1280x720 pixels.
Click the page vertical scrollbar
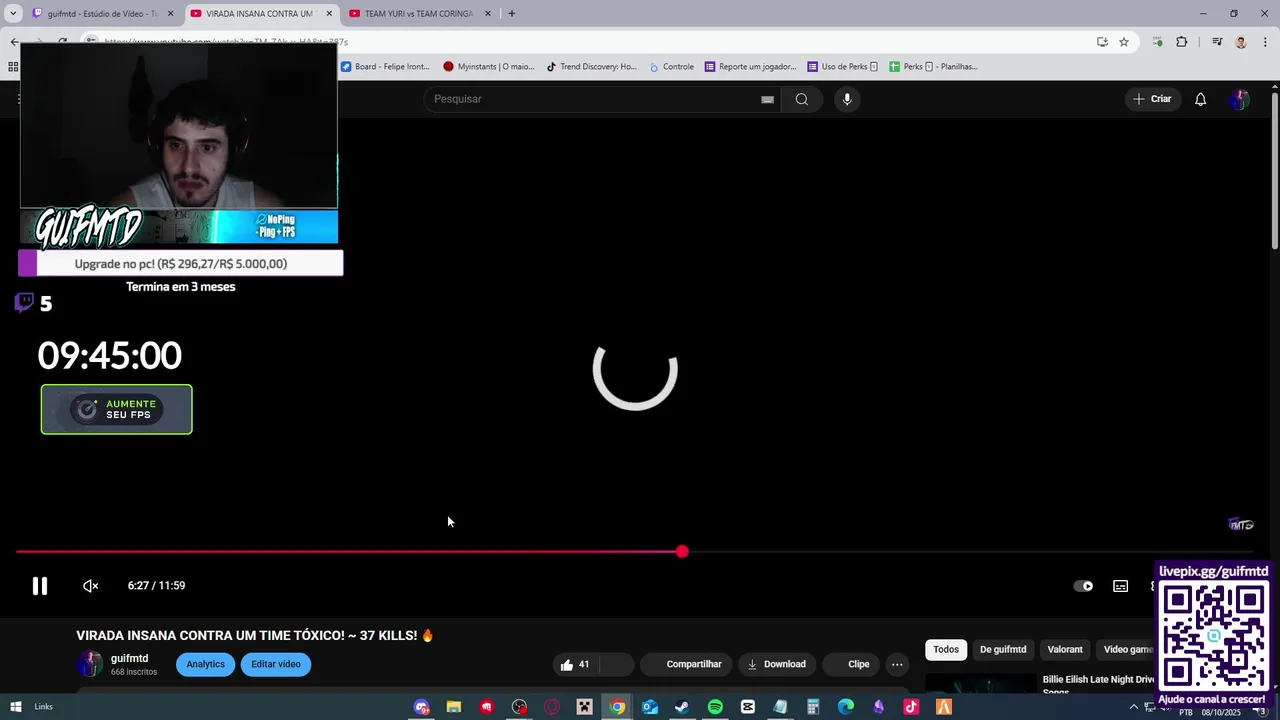(x=1274, y=170)
